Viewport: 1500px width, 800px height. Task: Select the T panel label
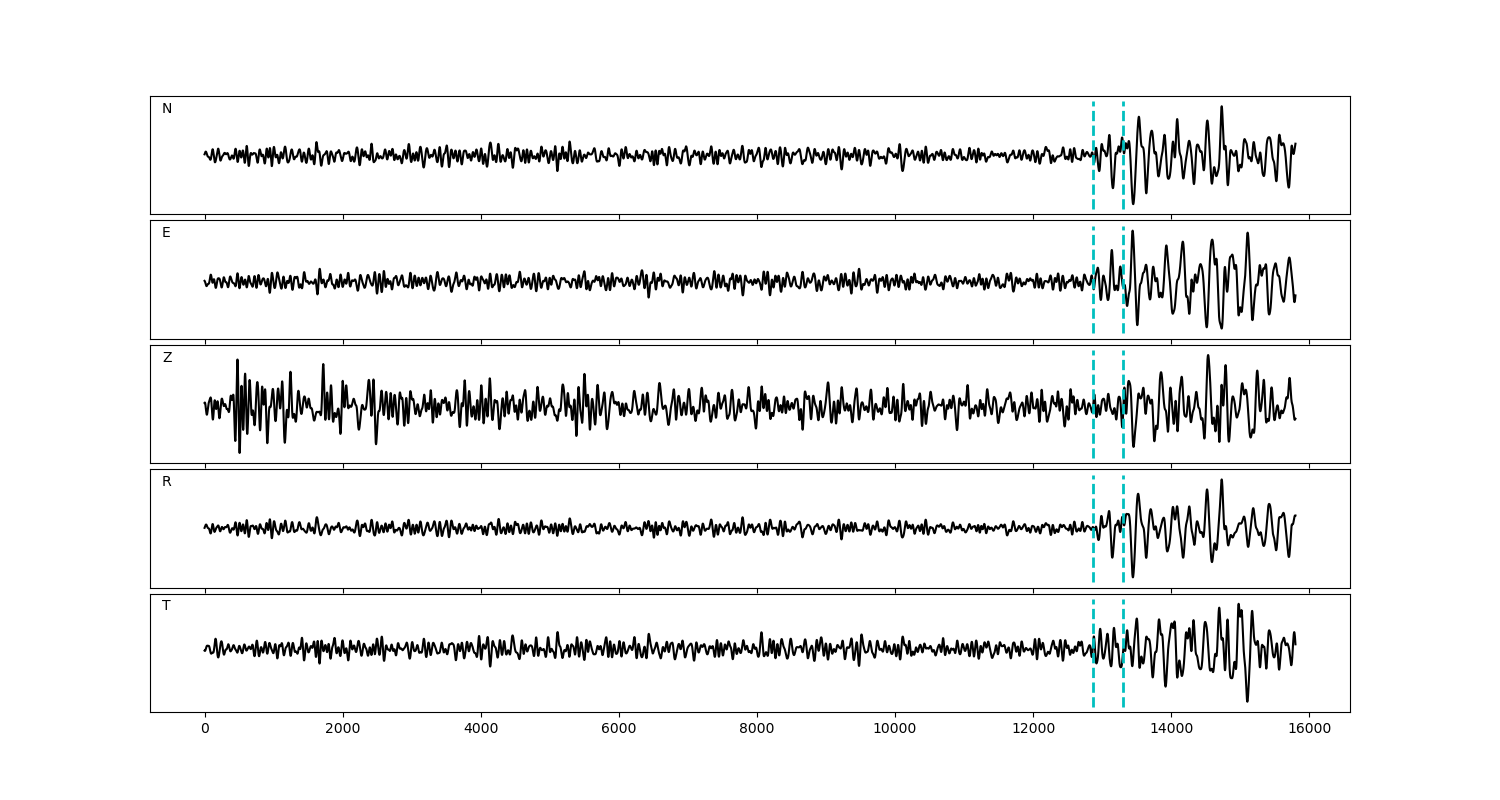(x=166, y=606)
